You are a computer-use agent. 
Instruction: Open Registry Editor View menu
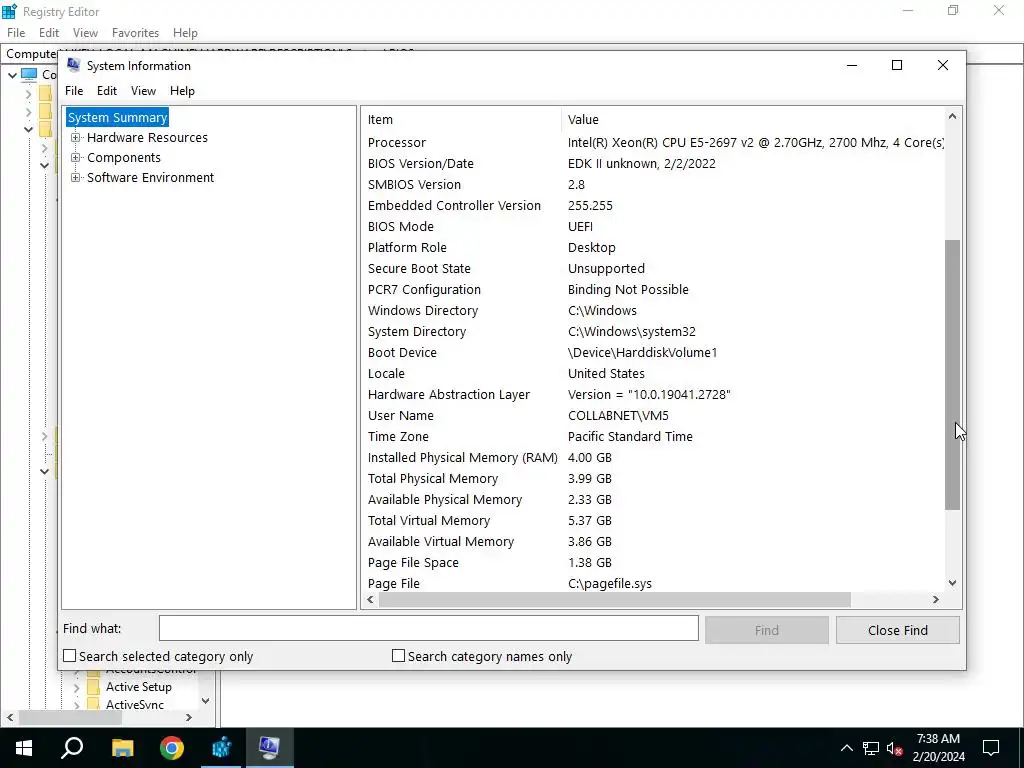[x=85, y=33]
